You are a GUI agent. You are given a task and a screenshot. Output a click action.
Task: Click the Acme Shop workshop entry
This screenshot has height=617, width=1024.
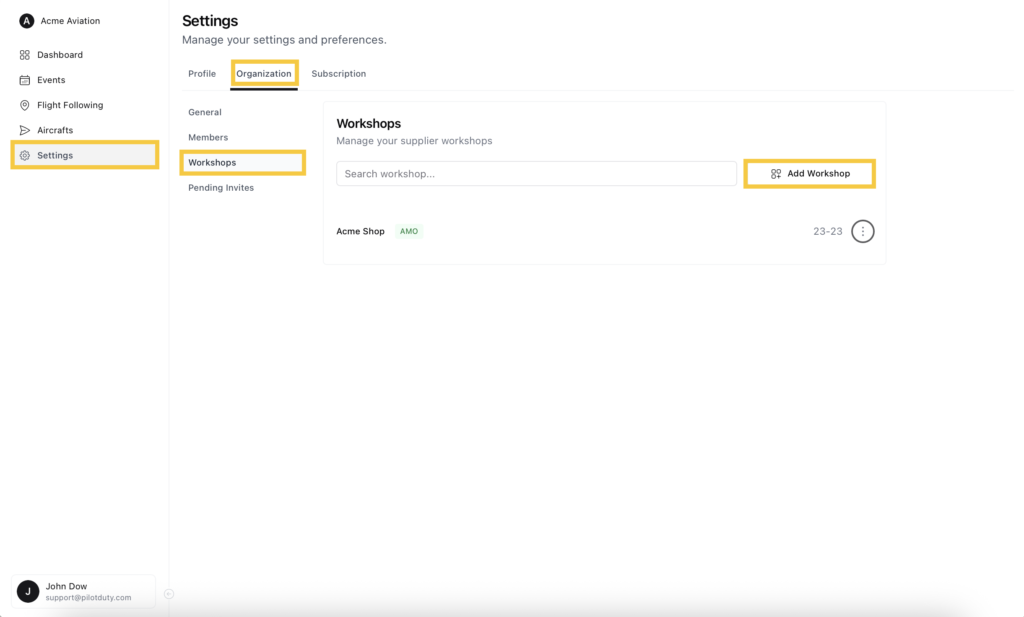pyautogui.click(x=361, y=231)
